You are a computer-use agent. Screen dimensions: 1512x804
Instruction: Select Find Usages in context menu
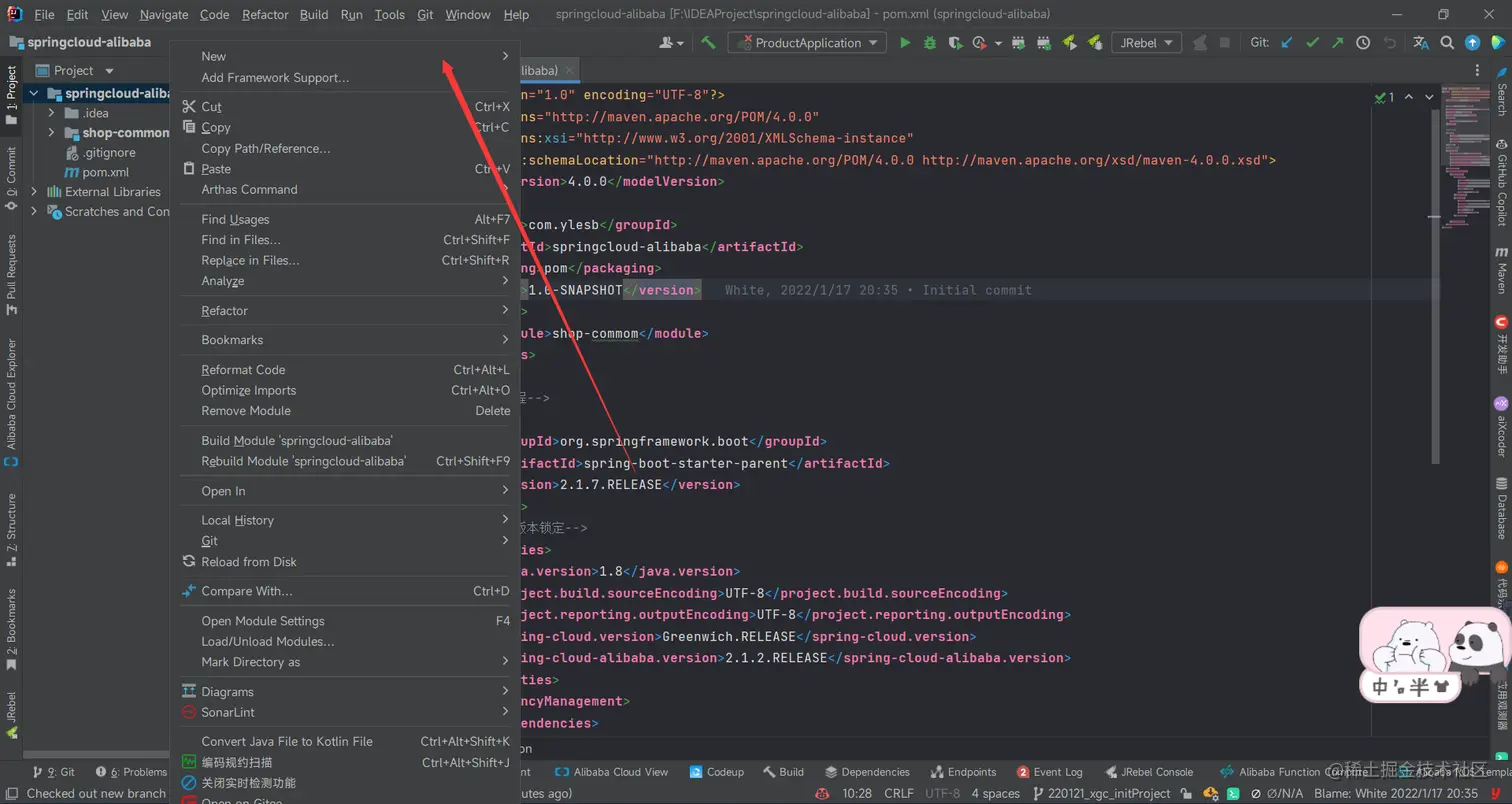point(346,219)
